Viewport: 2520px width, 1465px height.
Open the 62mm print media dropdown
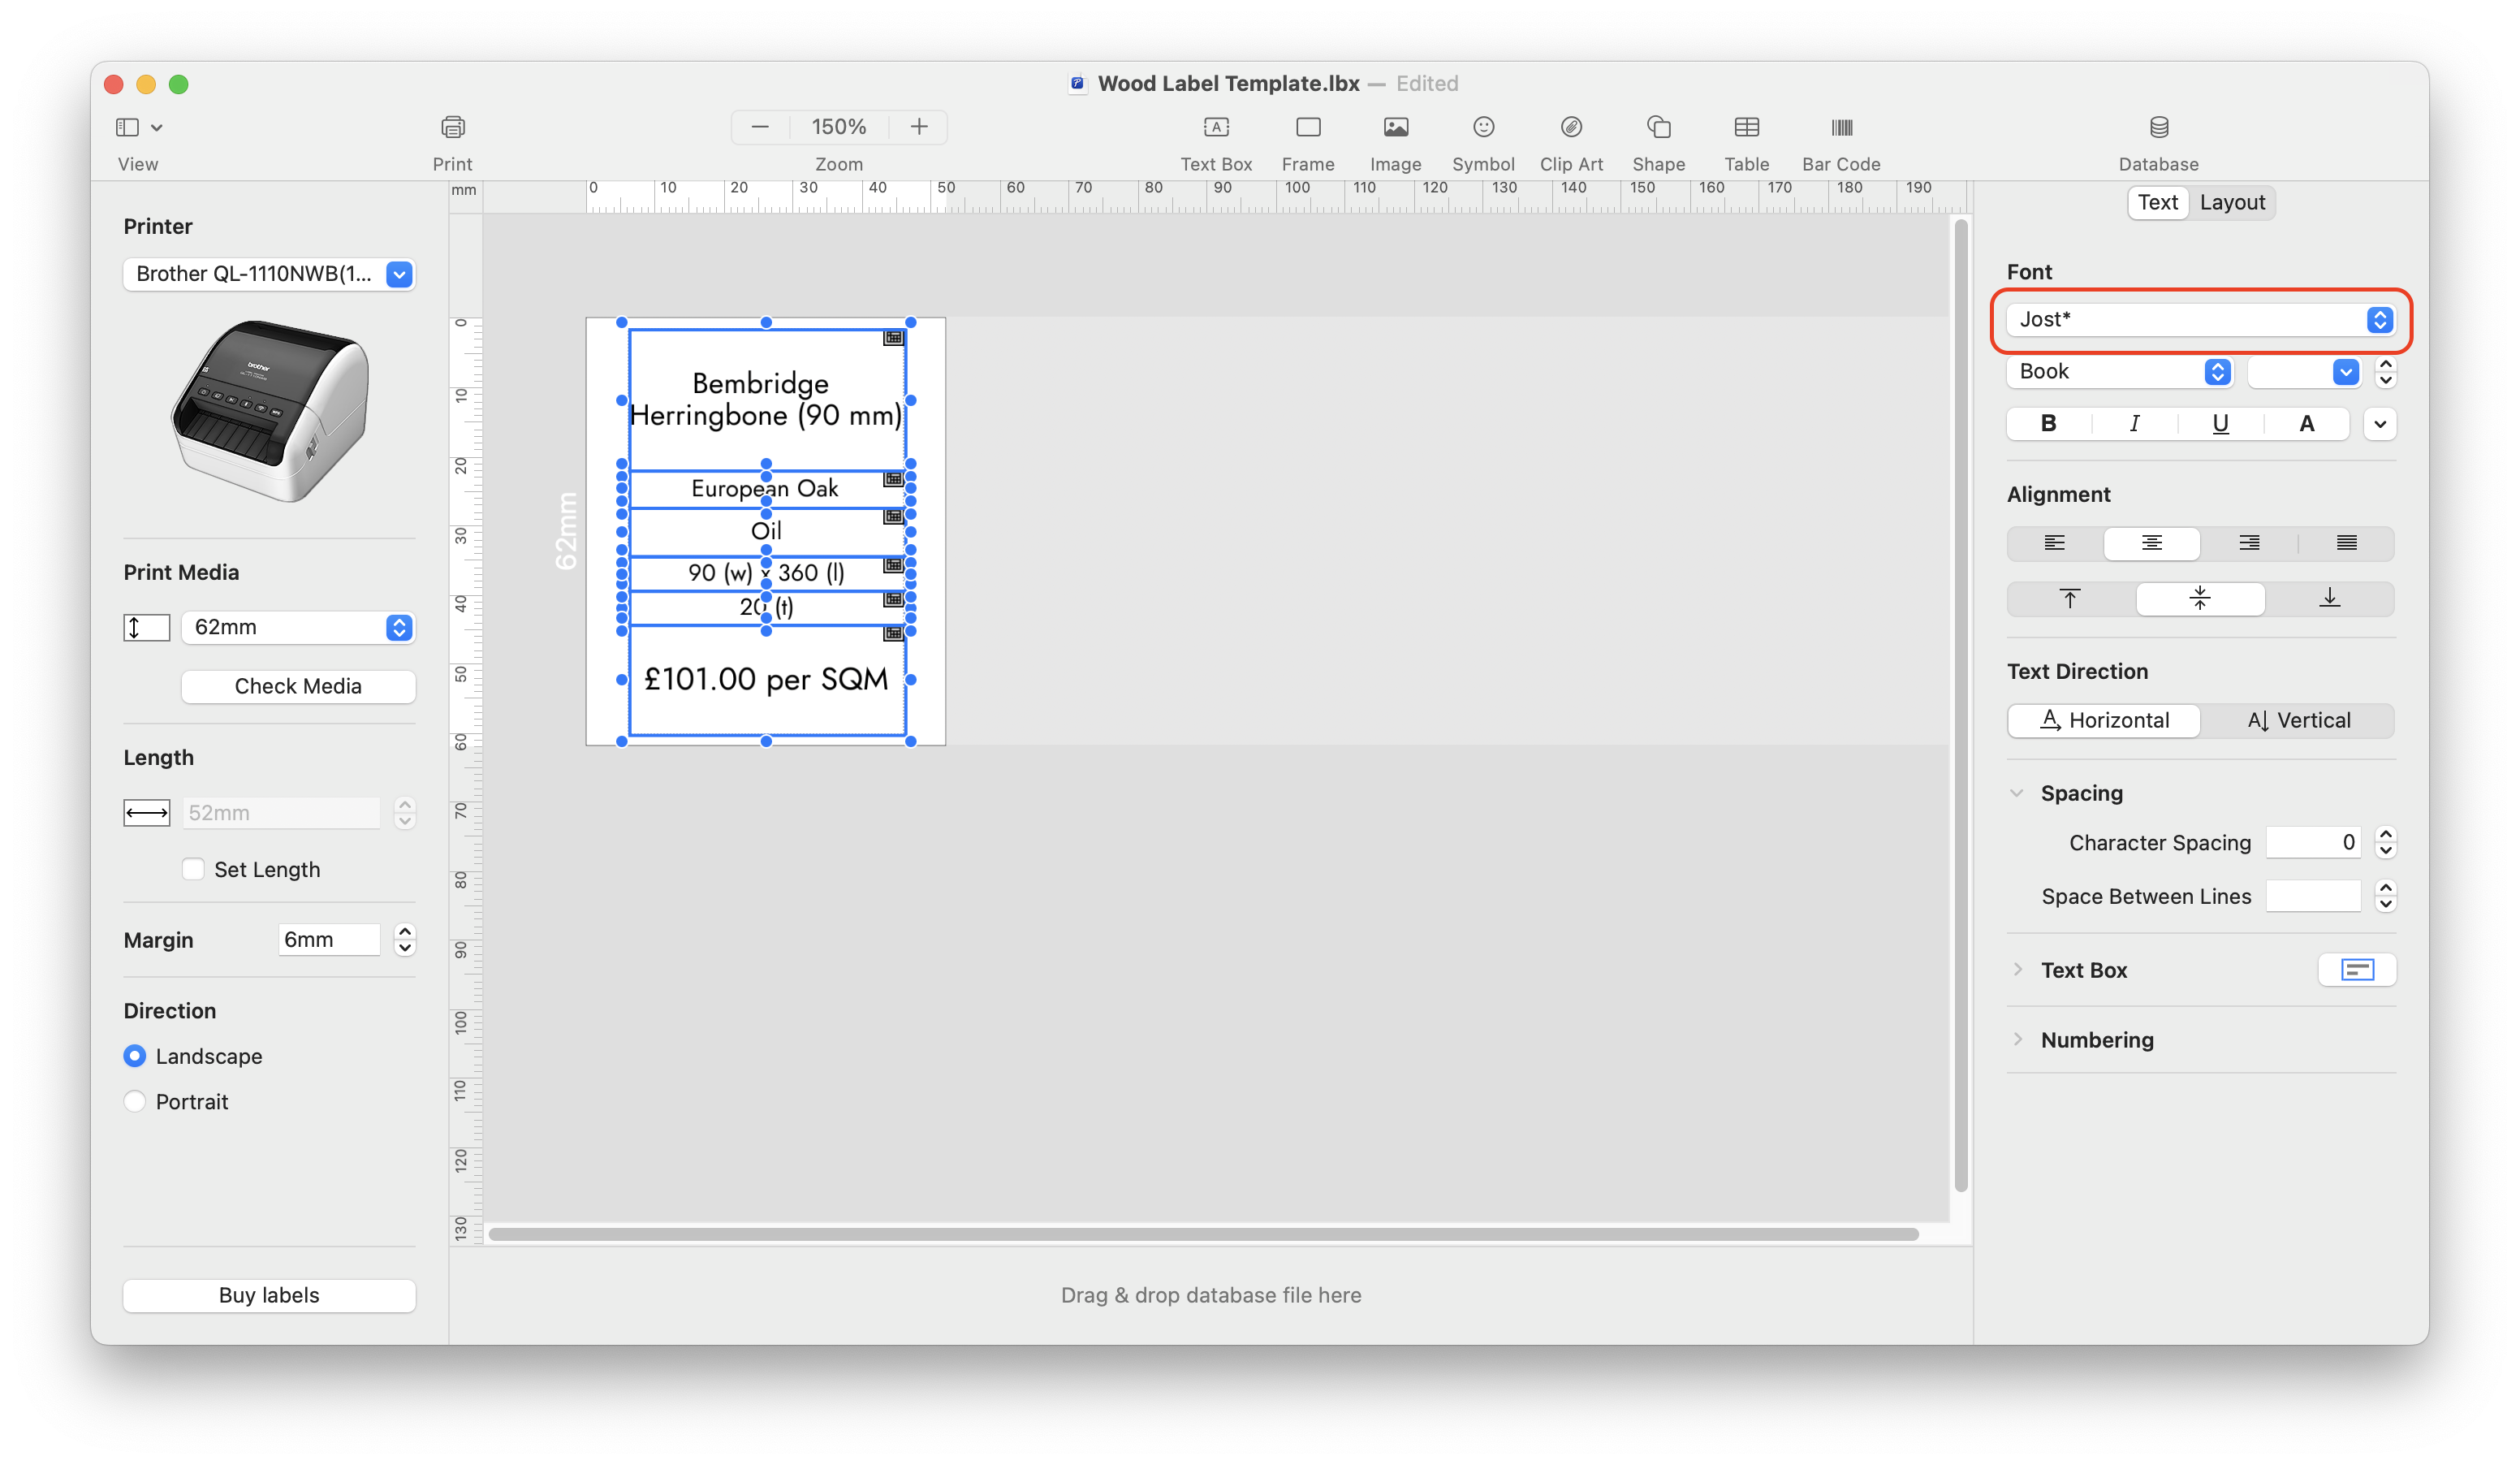[298, 627]
